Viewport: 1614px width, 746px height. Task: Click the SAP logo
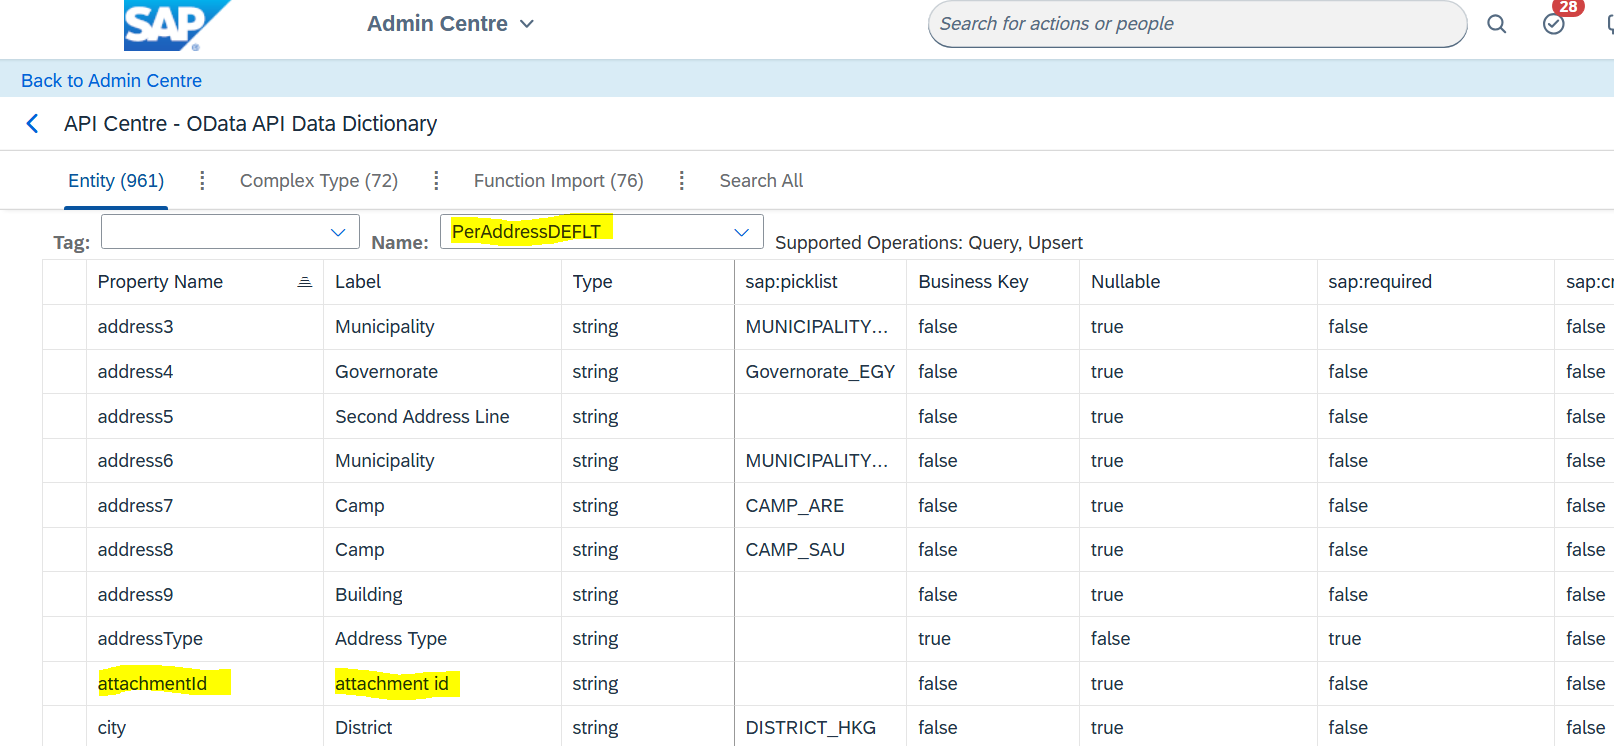[176, 25]
